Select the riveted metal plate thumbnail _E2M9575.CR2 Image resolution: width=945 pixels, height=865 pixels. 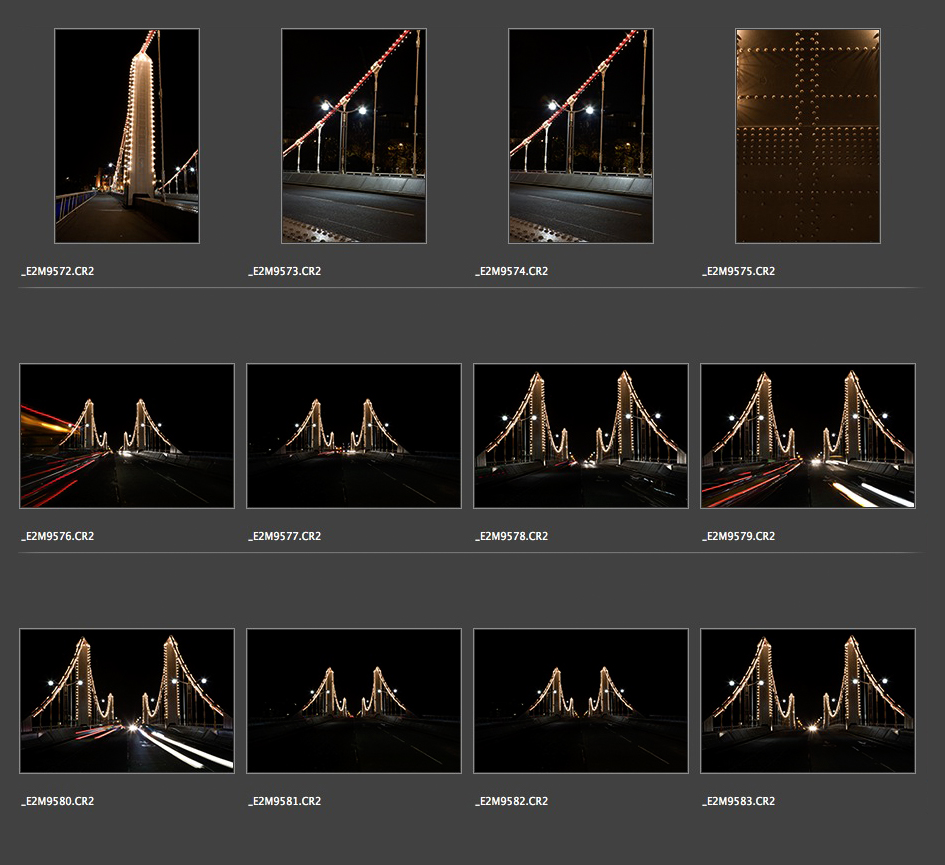[x=808, y=136]
